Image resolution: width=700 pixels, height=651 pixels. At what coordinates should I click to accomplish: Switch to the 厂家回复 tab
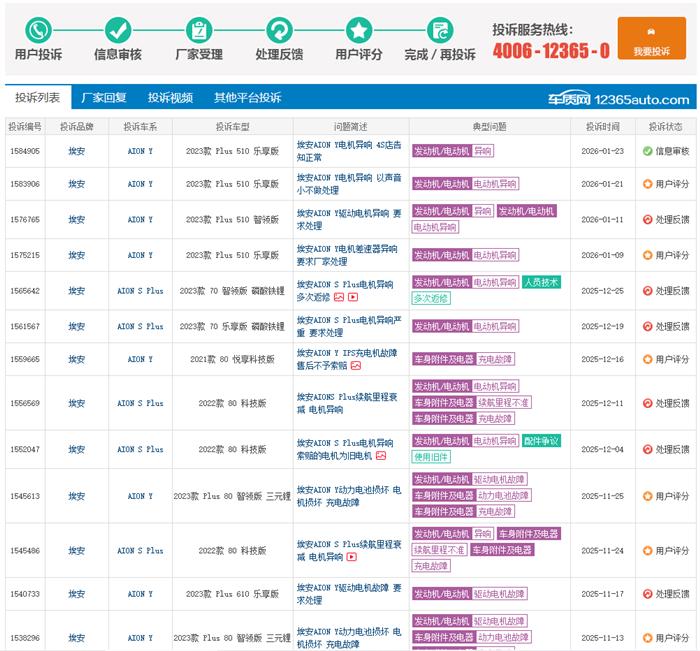point(104,98)
